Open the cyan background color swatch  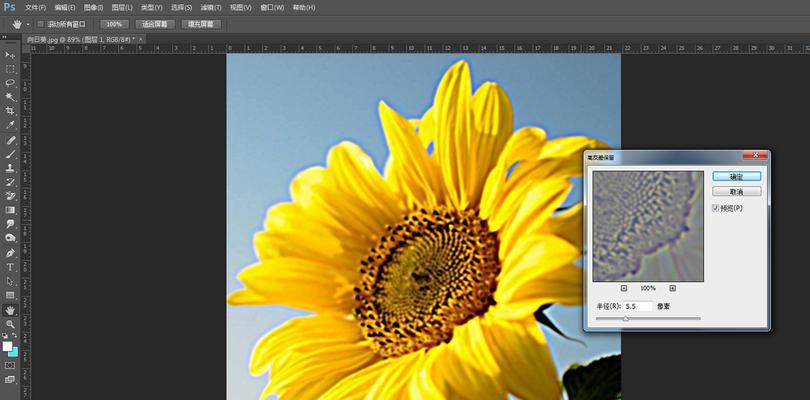[x=14, y=352]
